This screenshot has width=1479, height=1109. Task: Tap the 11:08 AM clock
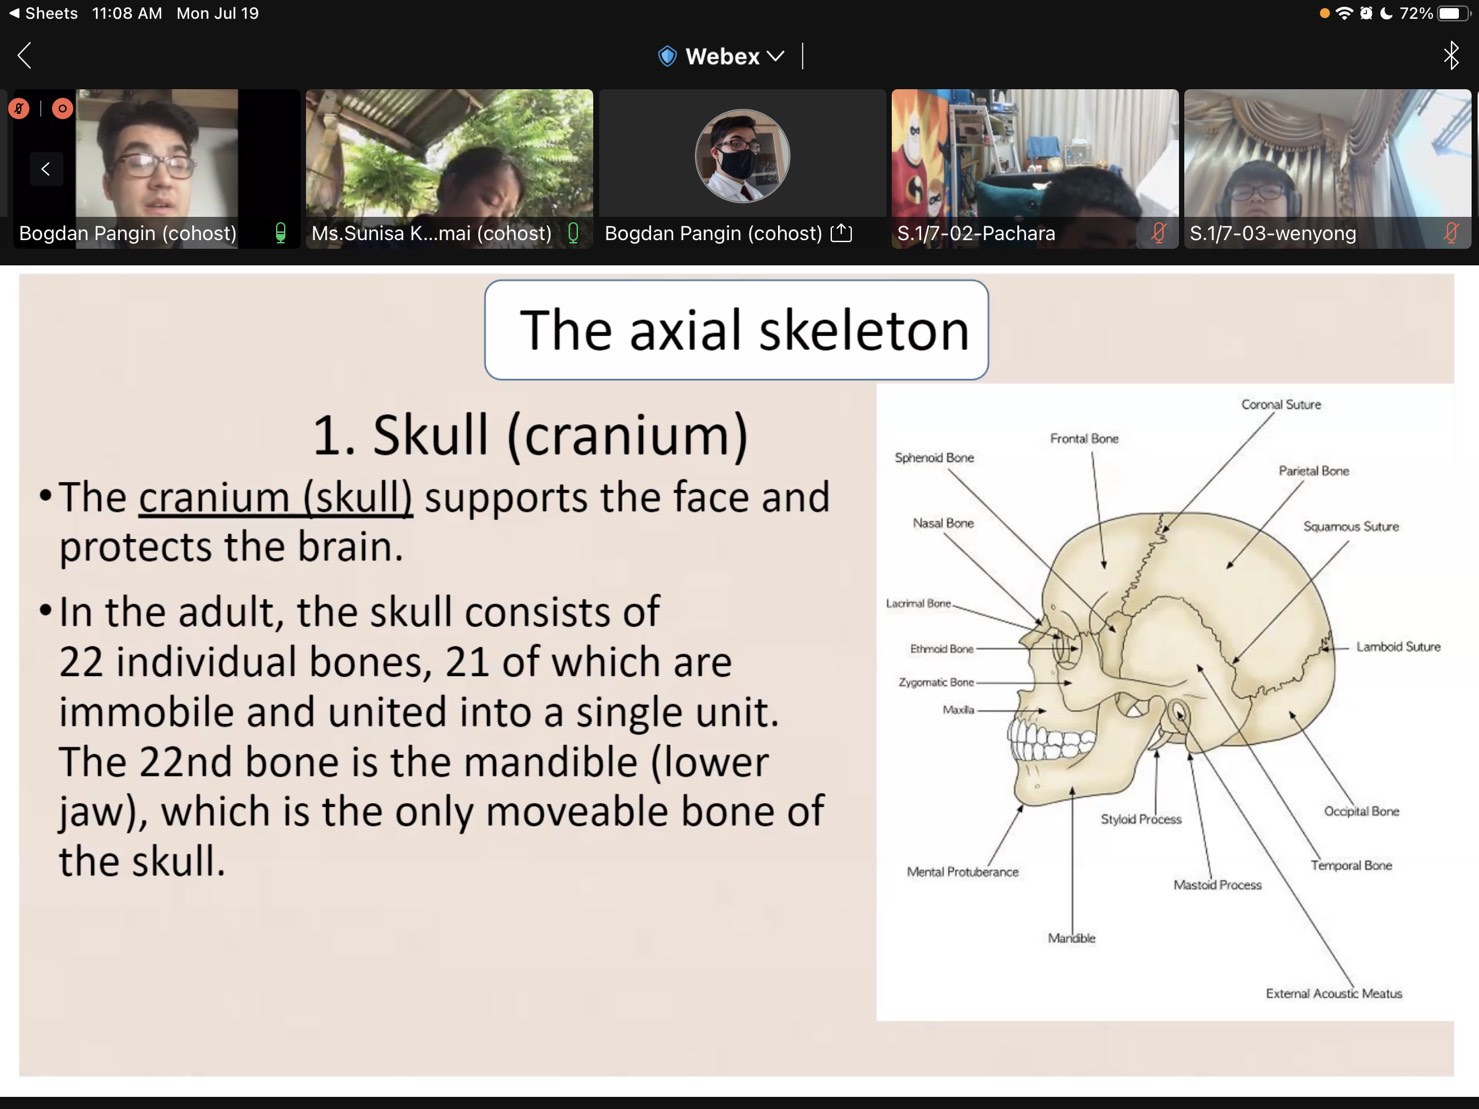(x=126, y=13)
